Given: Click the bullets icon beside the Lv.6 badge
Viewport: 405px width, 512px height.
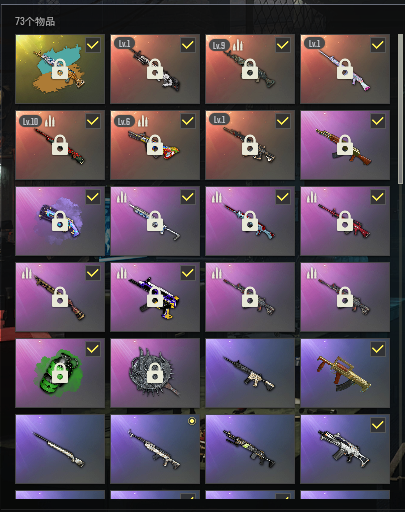Looking at the screenshot, I should click(x=143, y=121).
